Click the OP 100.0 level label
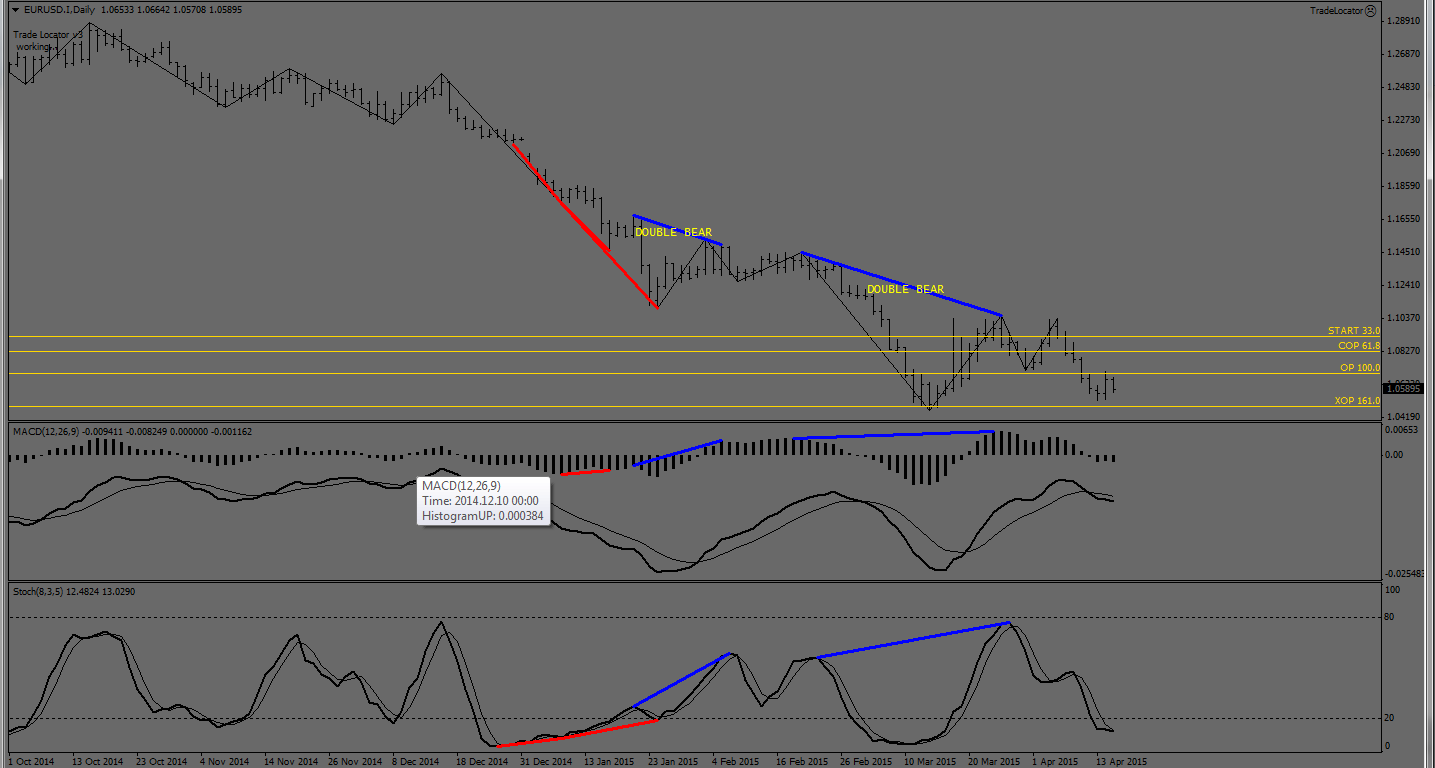 pos(1360,368)
